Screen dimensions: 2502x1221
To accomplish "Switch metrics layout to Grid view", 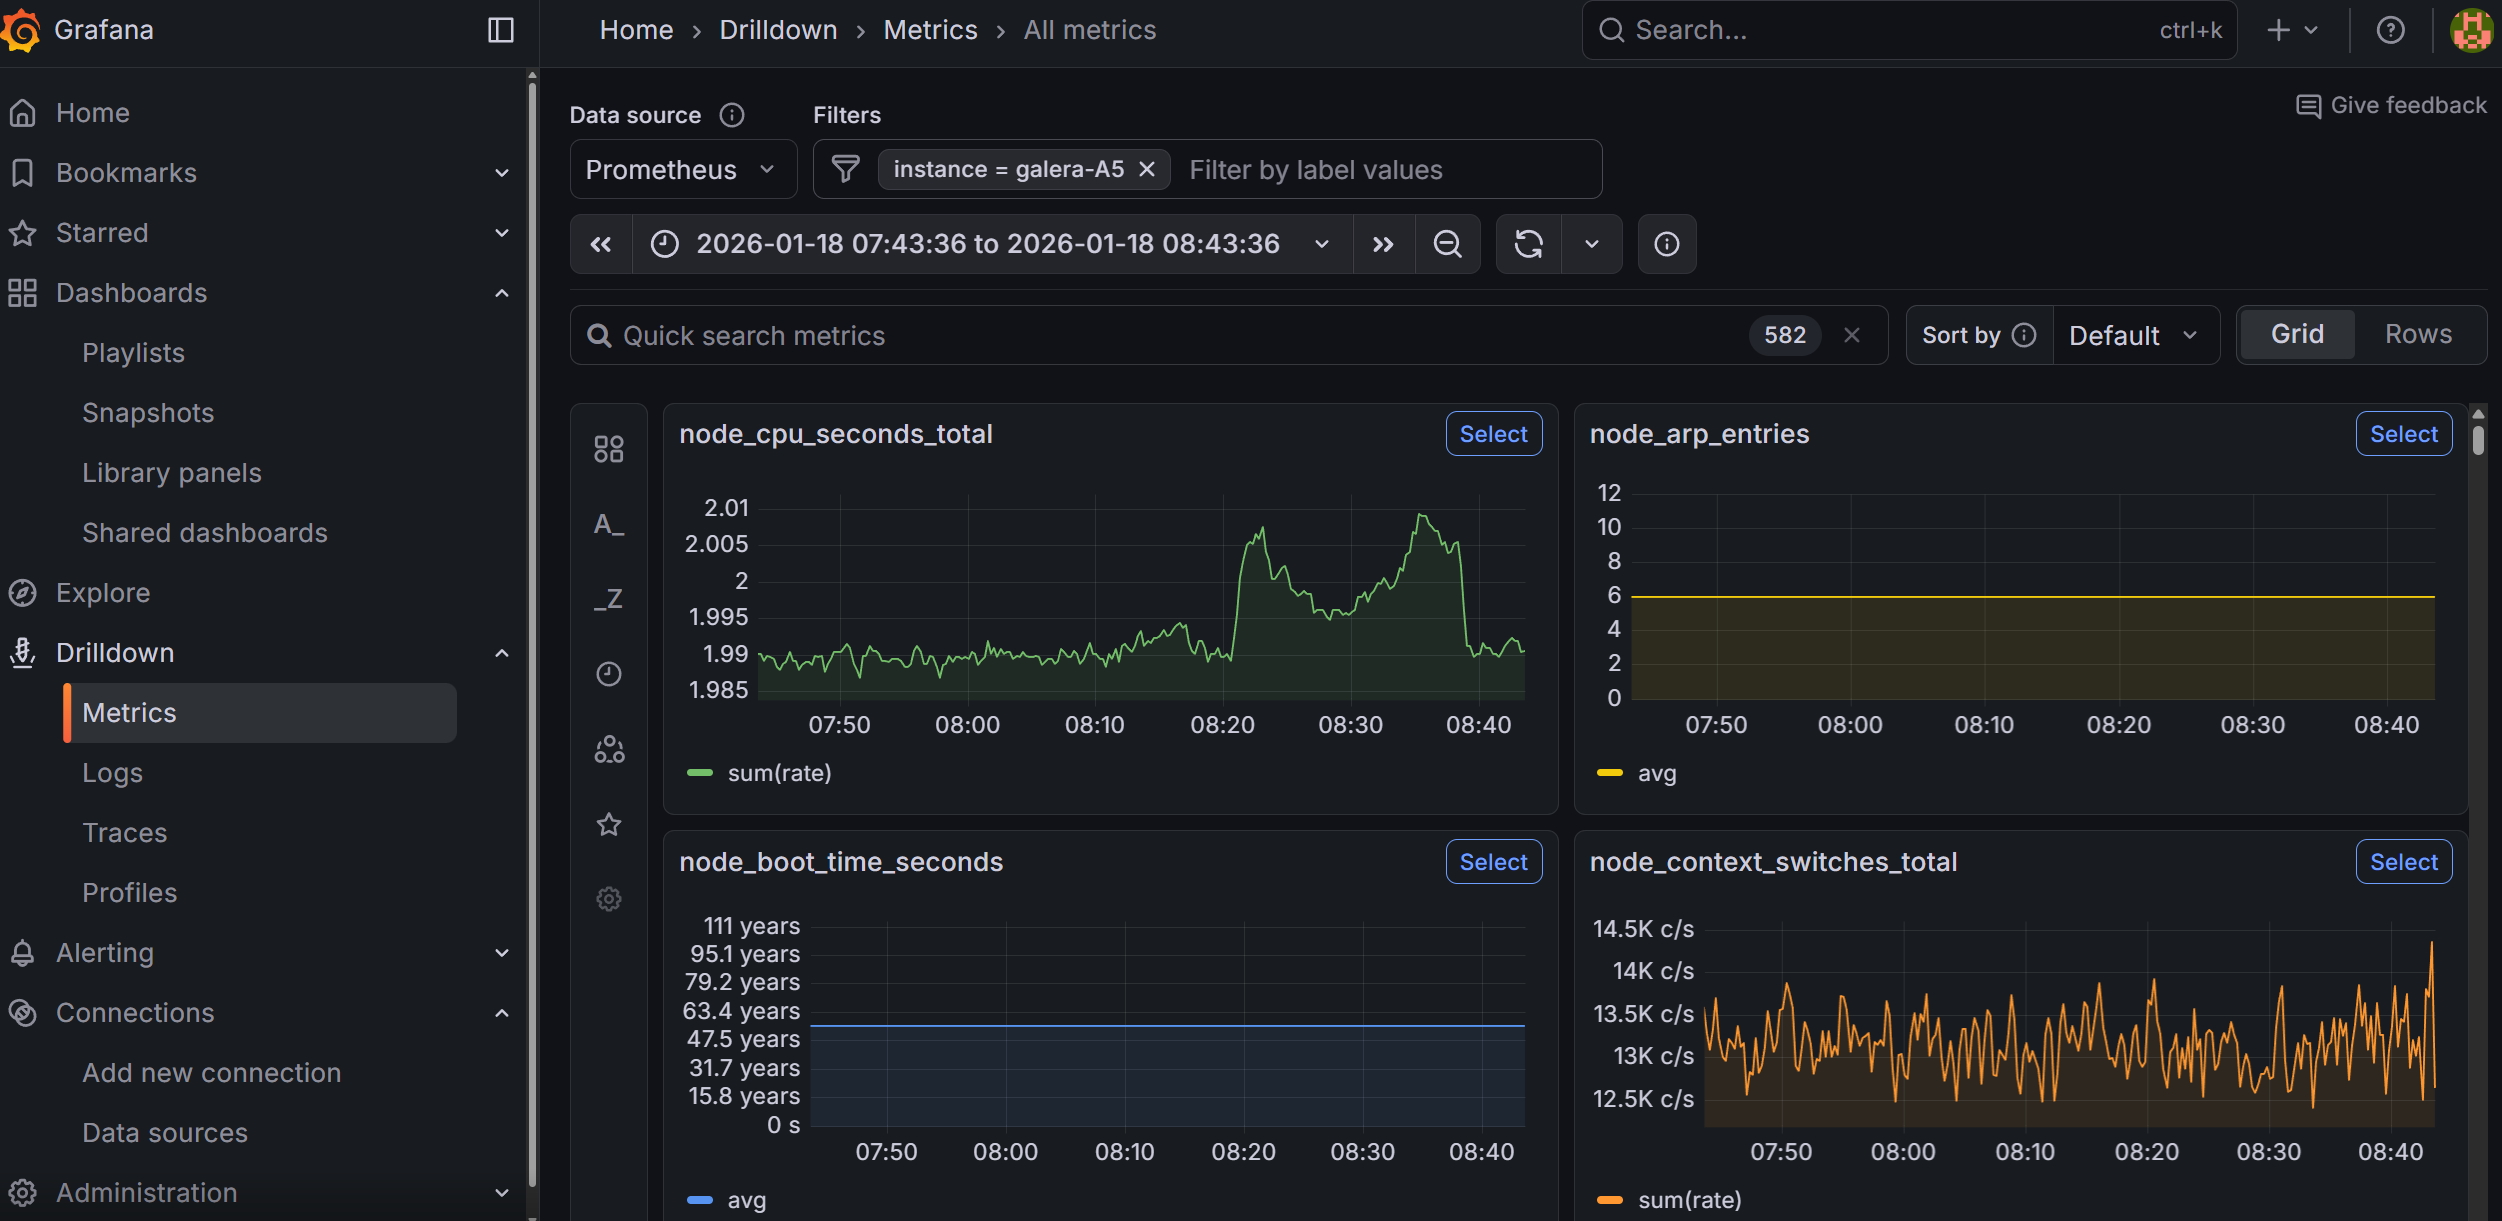I will [x=2297, y=334].
